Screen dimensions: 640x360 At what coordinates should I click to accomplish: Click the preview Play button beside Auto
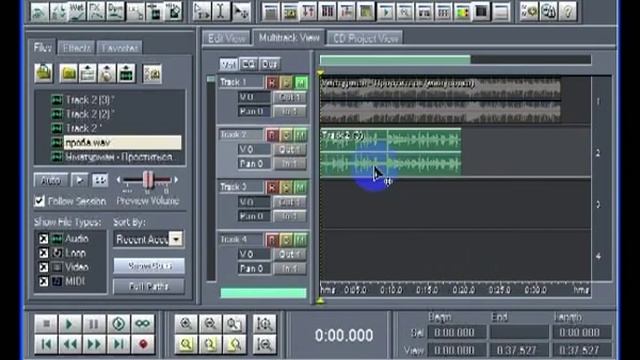[80, 180]
